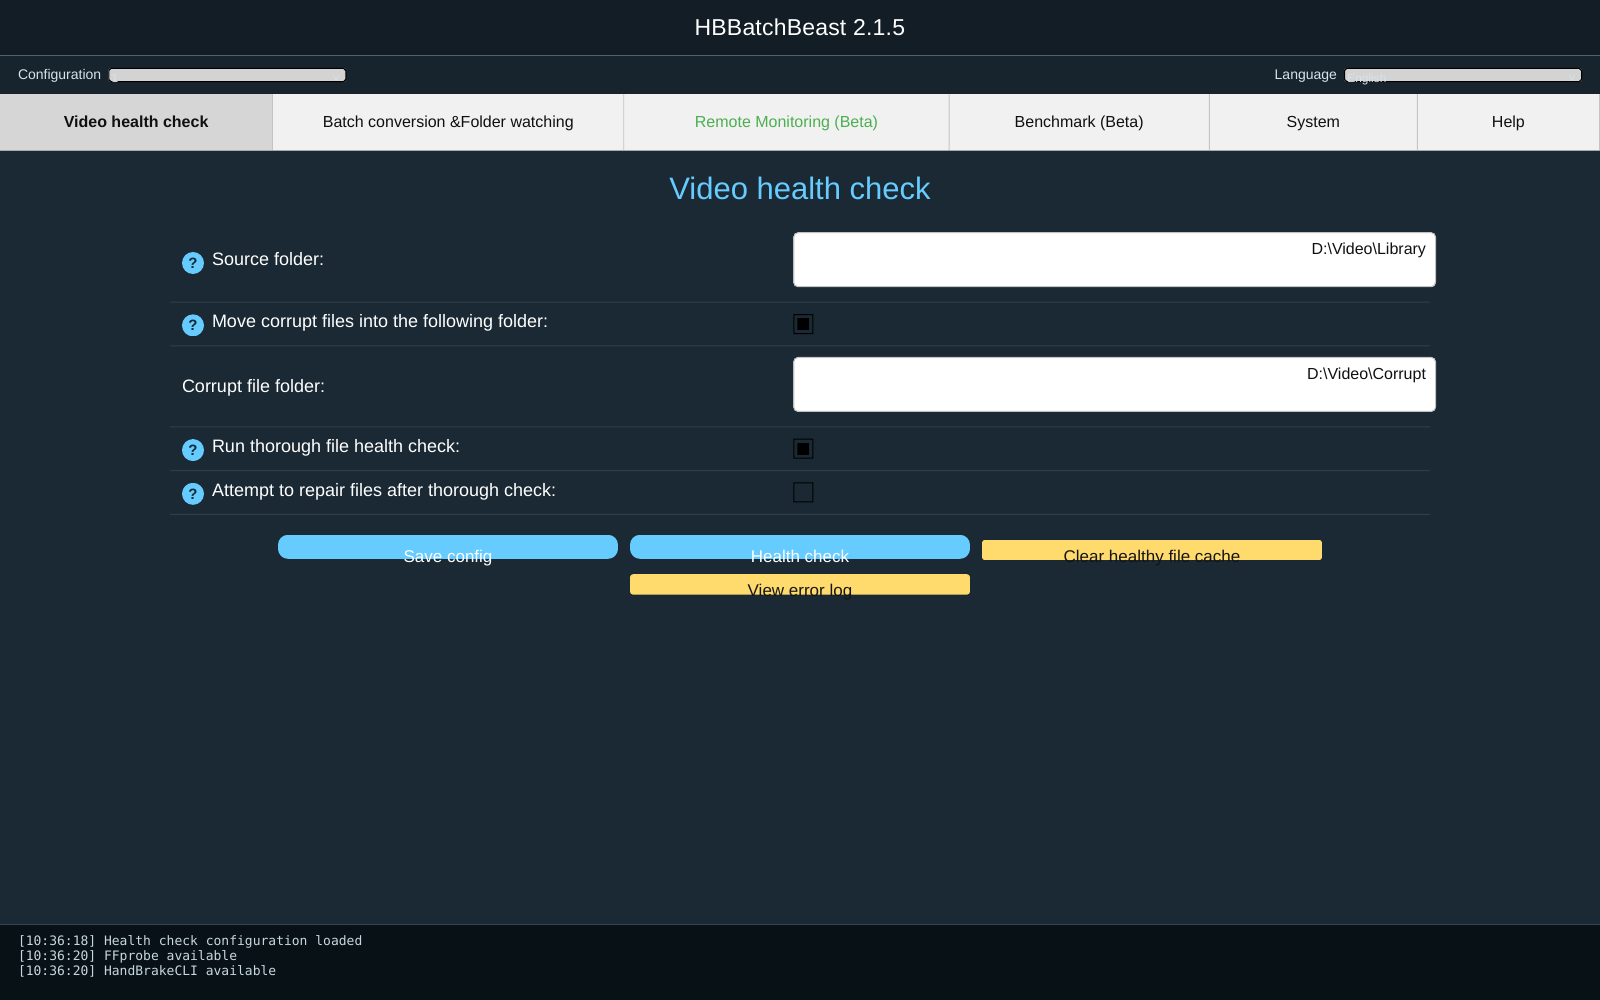Open the Configuration dropdown
The width and height of the screenshot is (1600, 1000).
coord(228,75)
